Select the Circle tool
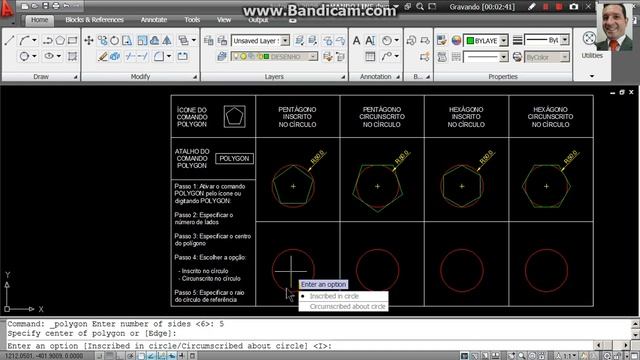 24,56
